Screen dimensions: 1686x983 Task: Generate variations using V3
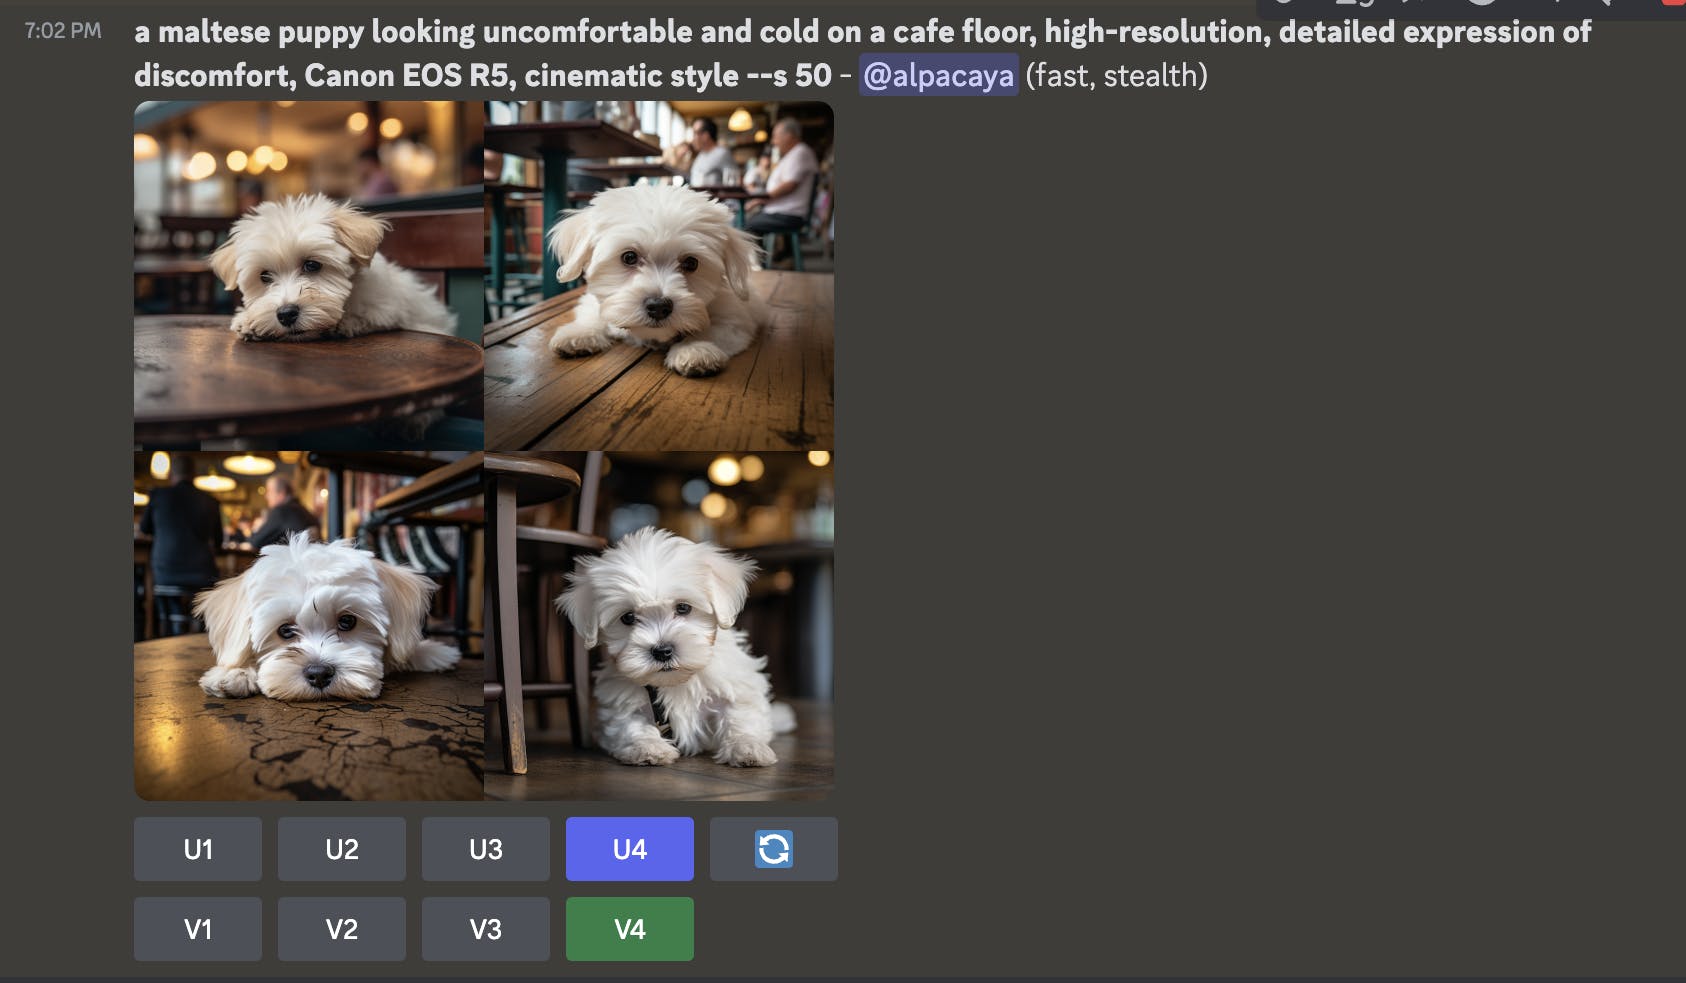(486, 929)
